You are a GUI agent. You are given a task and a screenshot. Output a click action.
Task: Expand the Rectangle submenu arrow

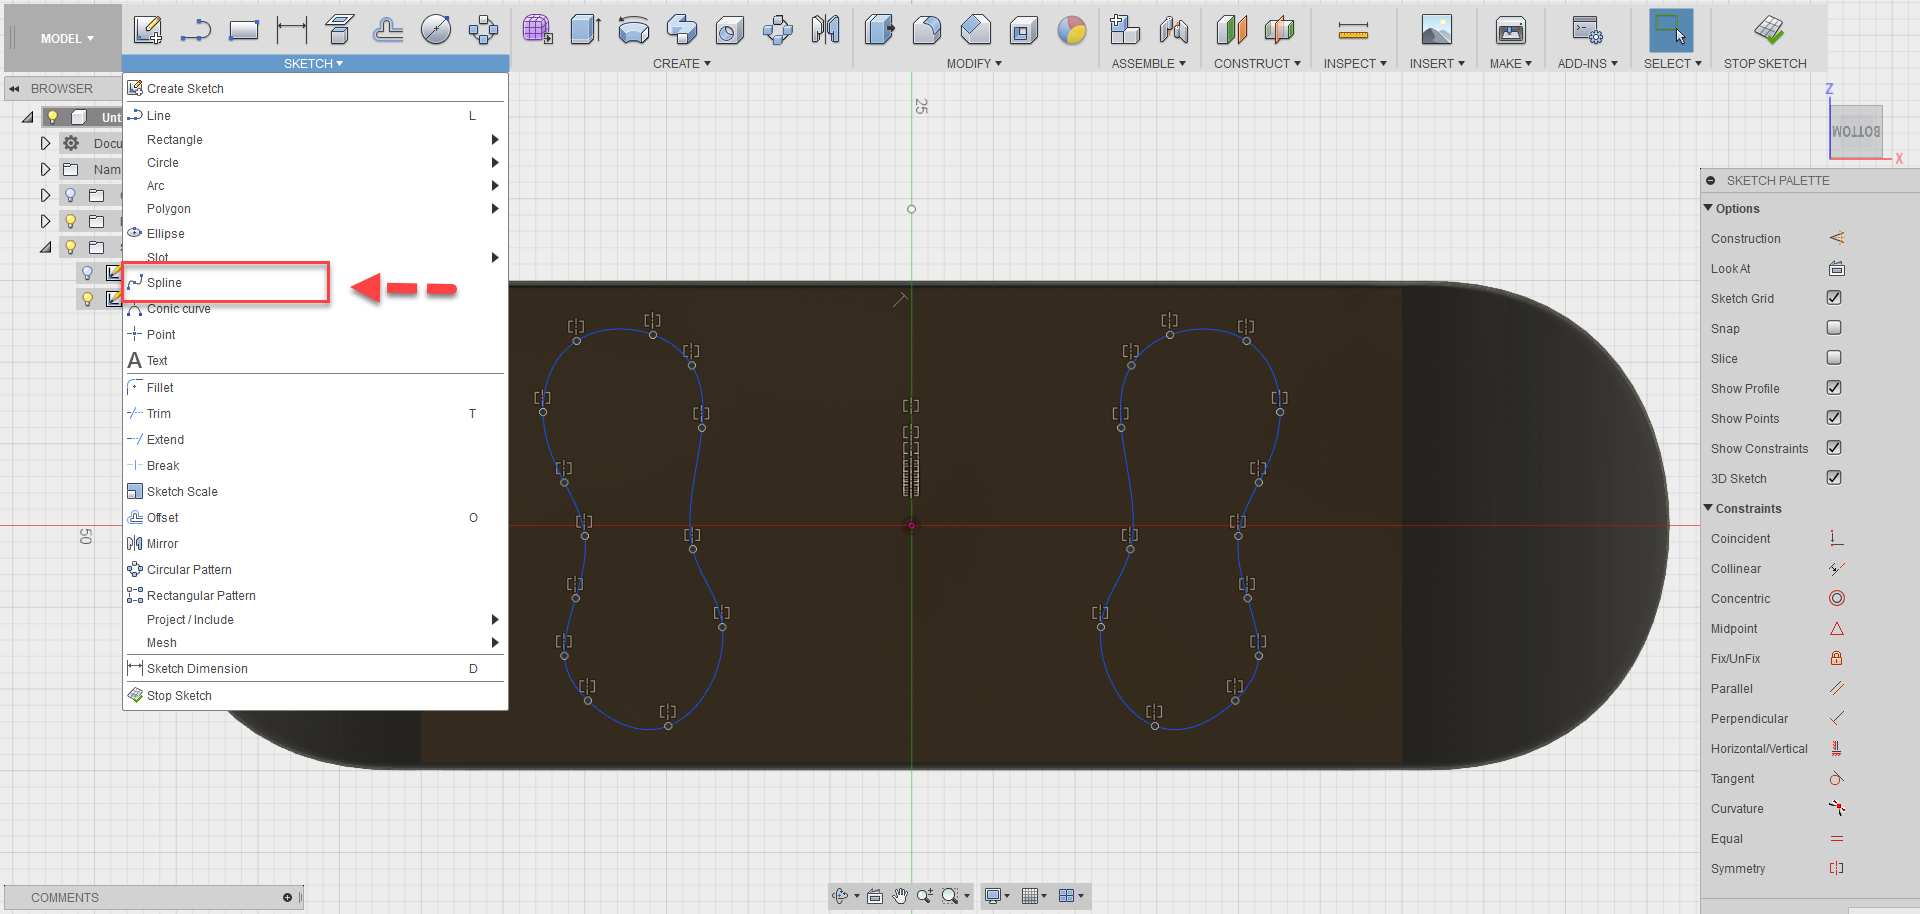[494, 139]
